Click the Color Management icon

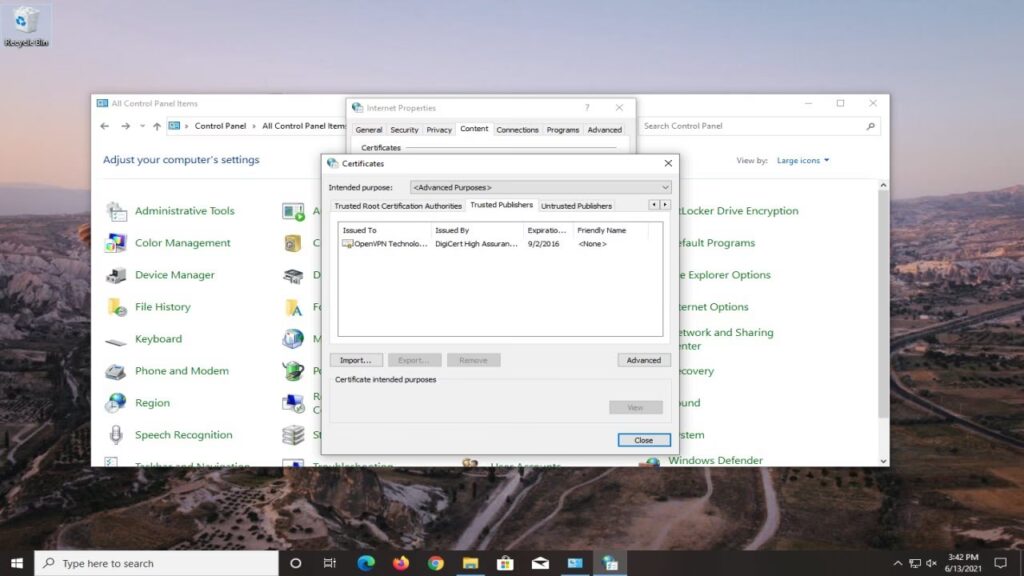117,243
